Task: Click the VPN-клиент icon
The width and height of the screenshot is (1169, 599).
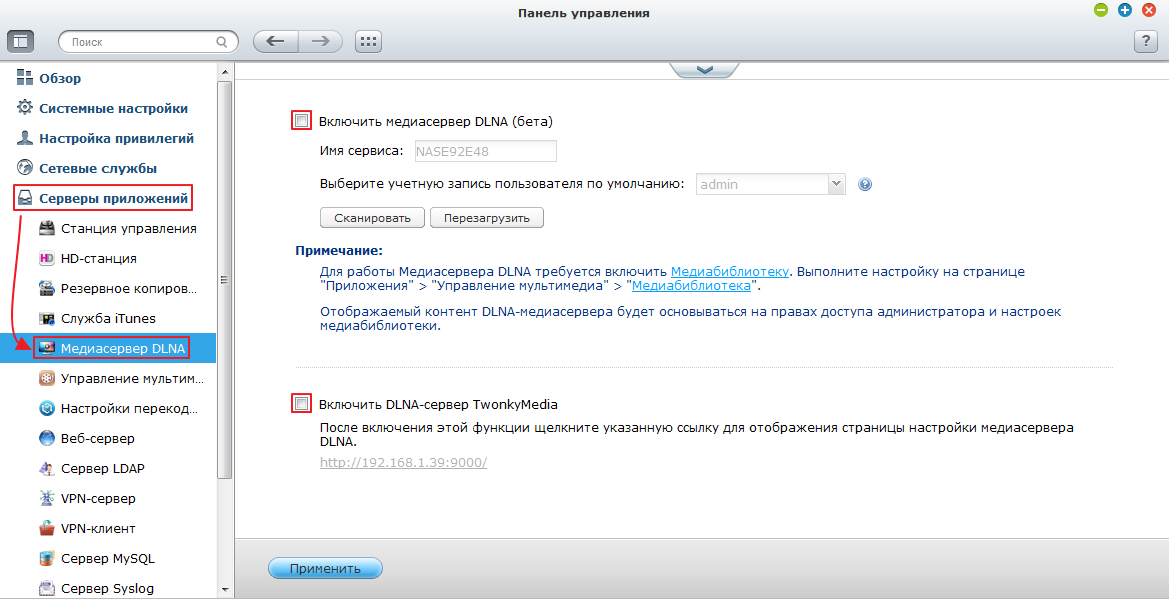Action: pyautogui.click(x=47, y=528)
